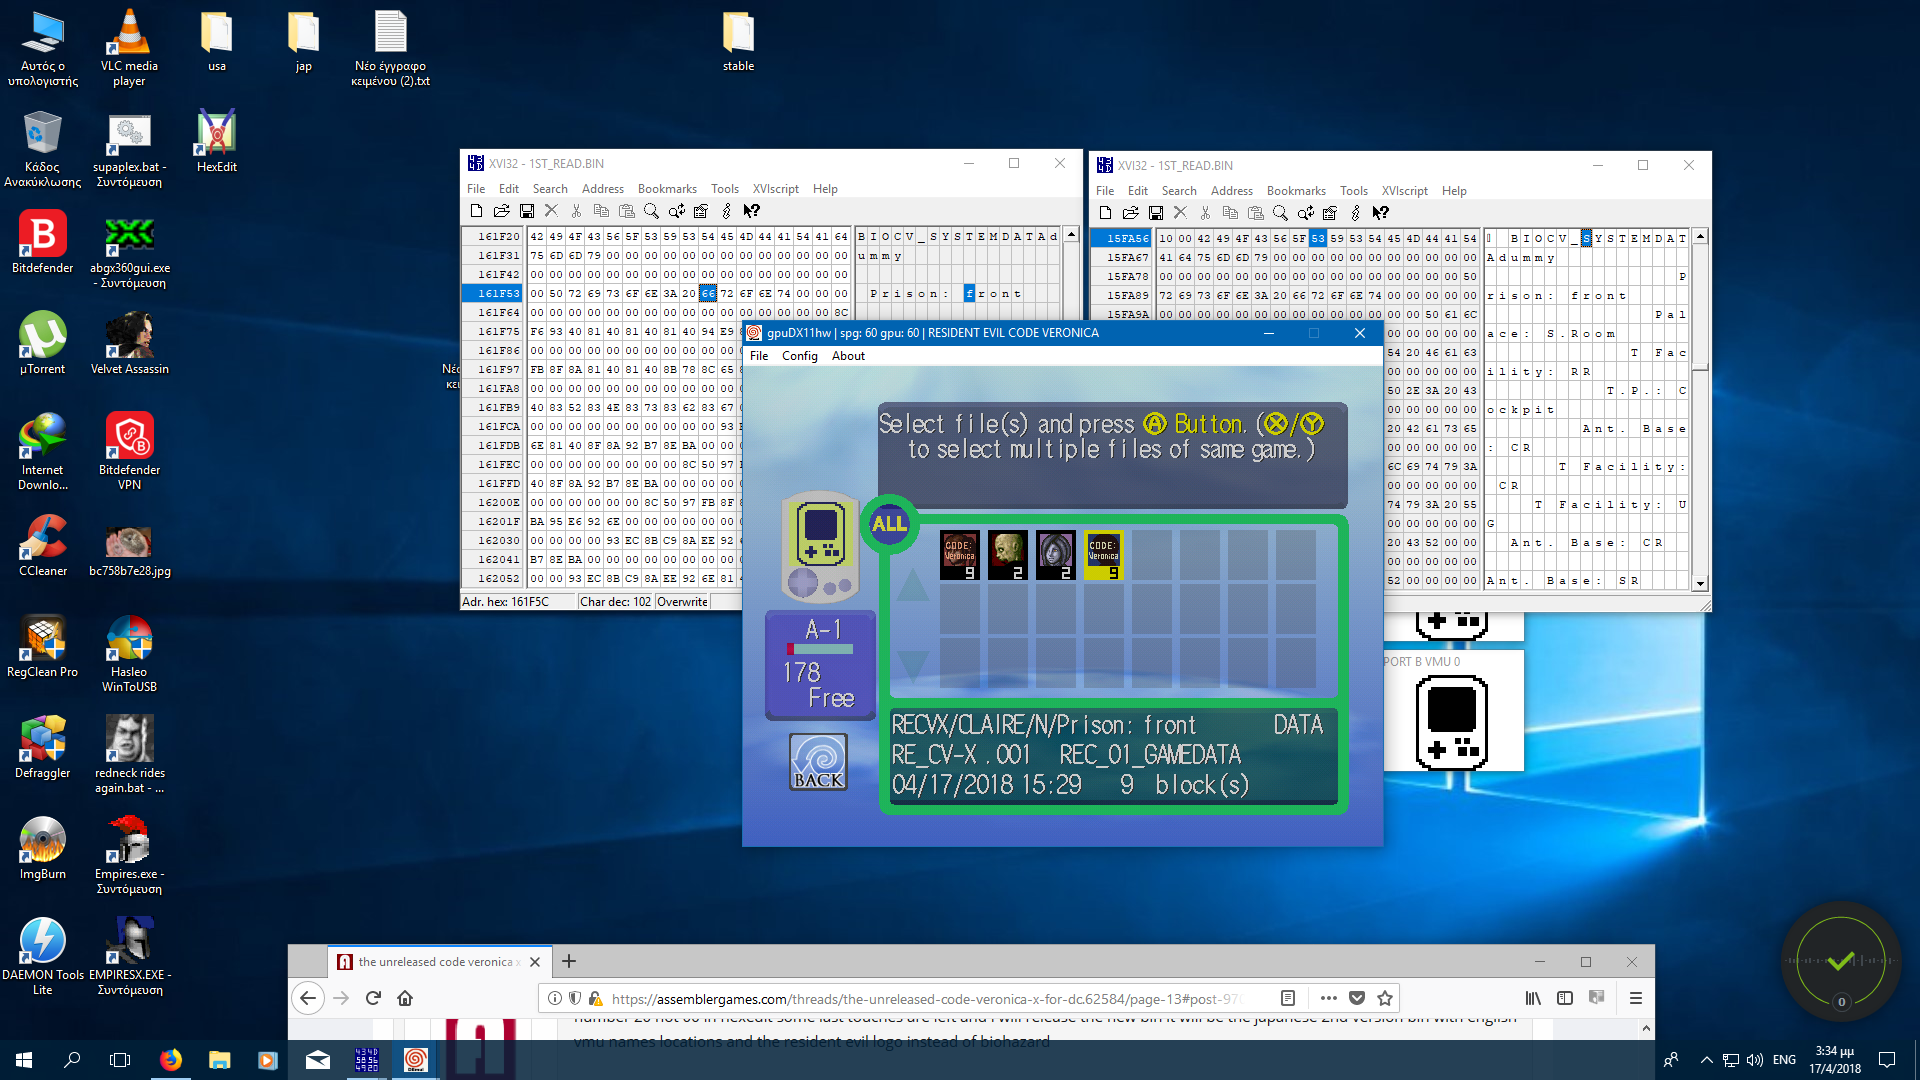The image size is (1920, 1080).
Task: Open About menu in emulator window
Action: pos(848,356)
